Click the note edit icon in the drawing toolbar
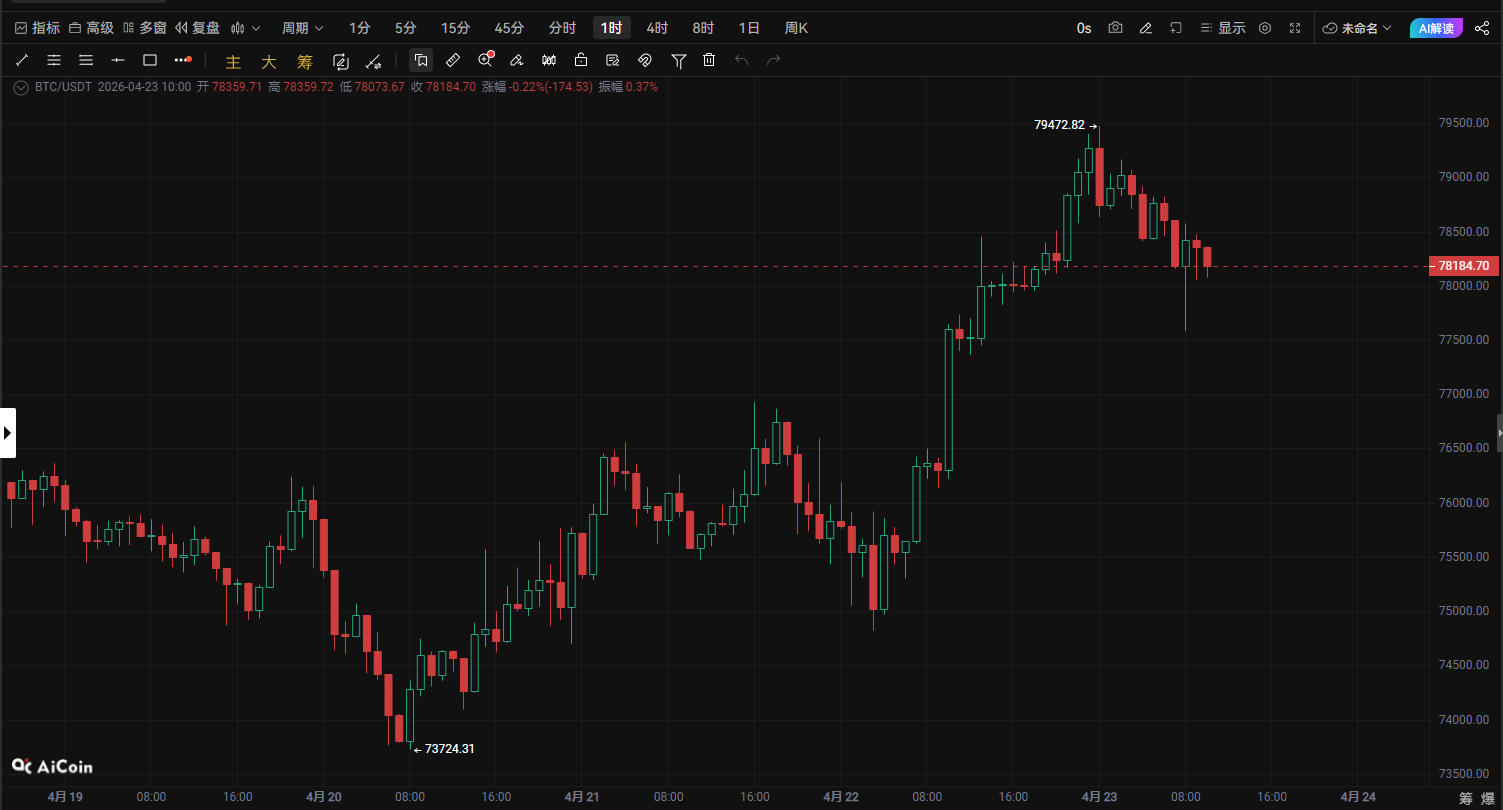Image resolution: width=1503 pixels, height=810 pixels. (613, 60)
